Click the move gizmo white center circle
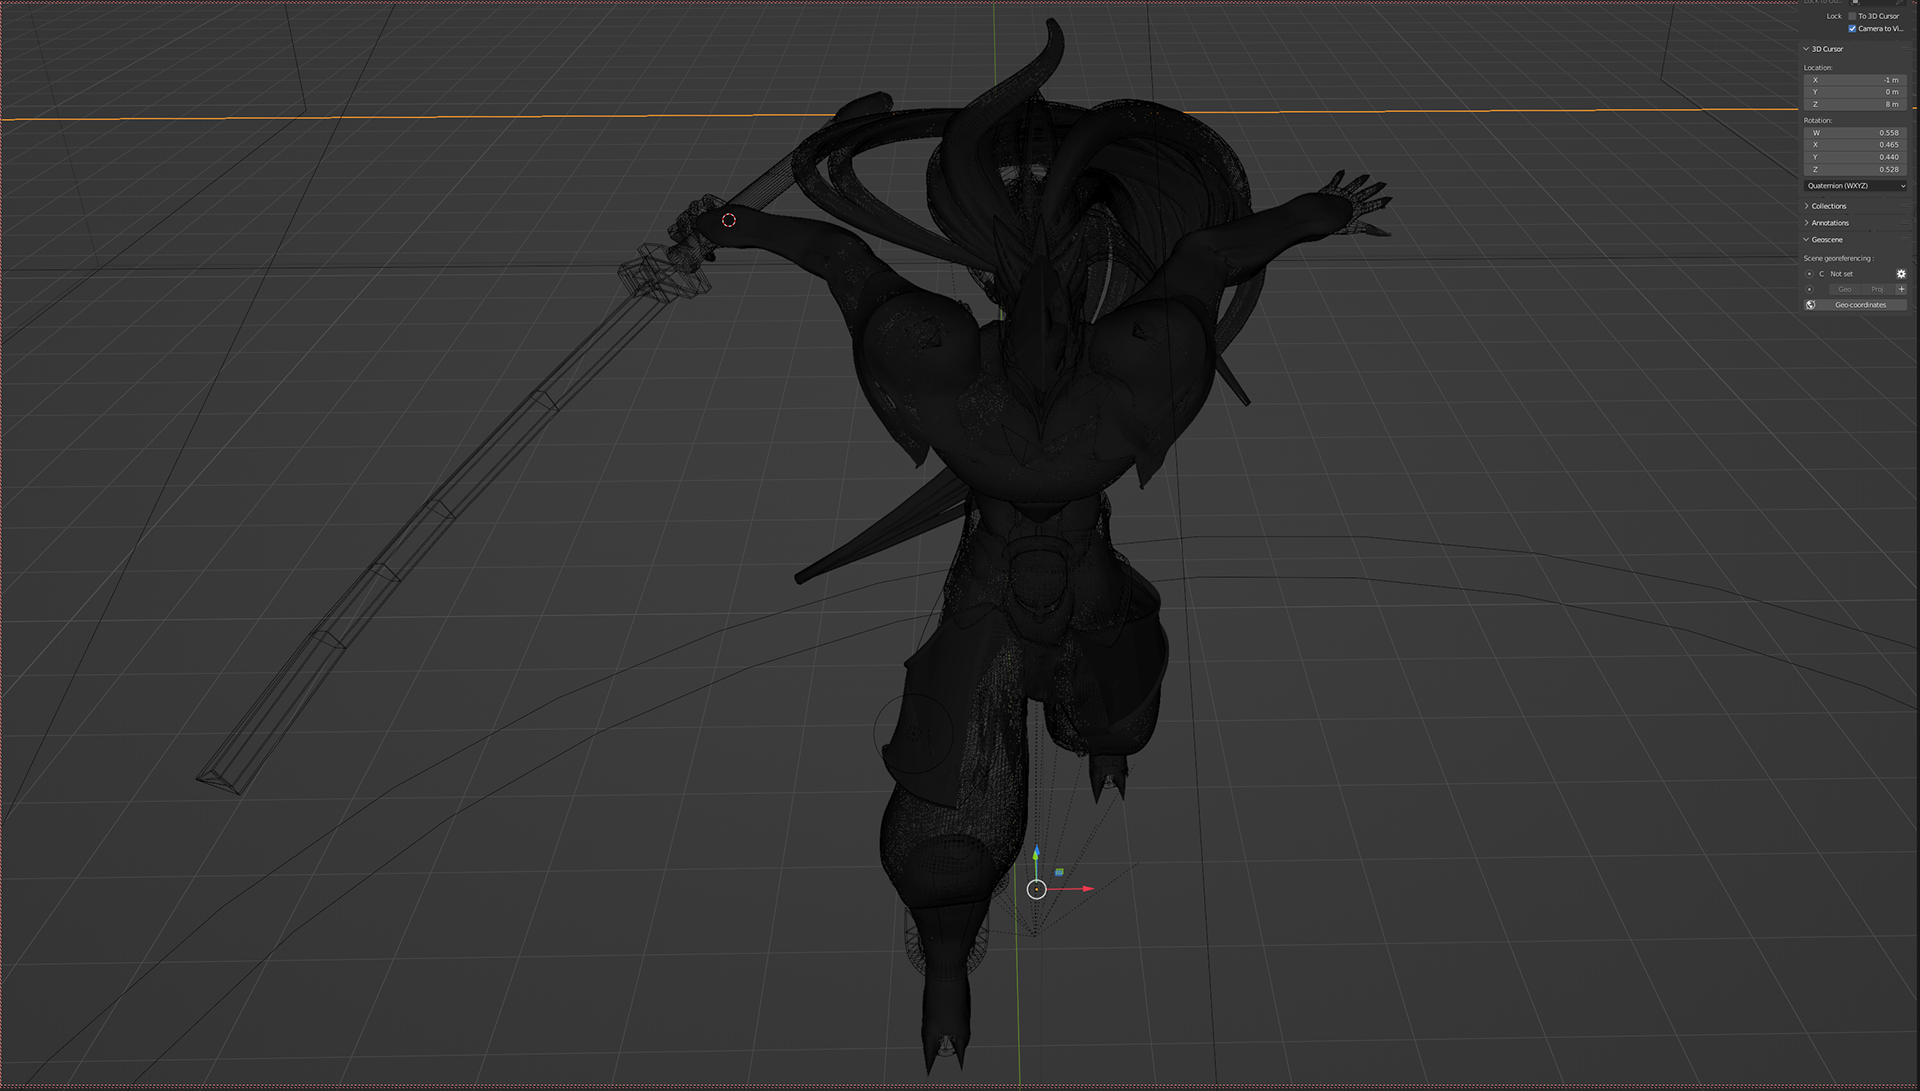Screen dimensions: 1920x1091 [1037, 889]
